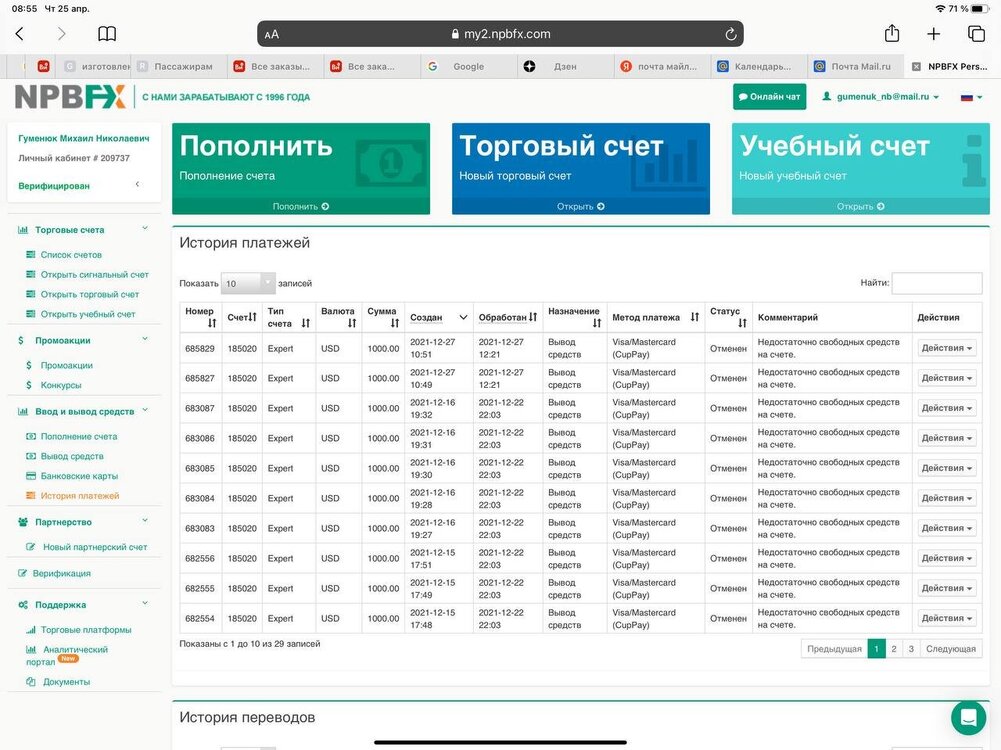Collapse the Поддержка sidebar section
Screen dimensions: 1001x750
click(145, 603)
